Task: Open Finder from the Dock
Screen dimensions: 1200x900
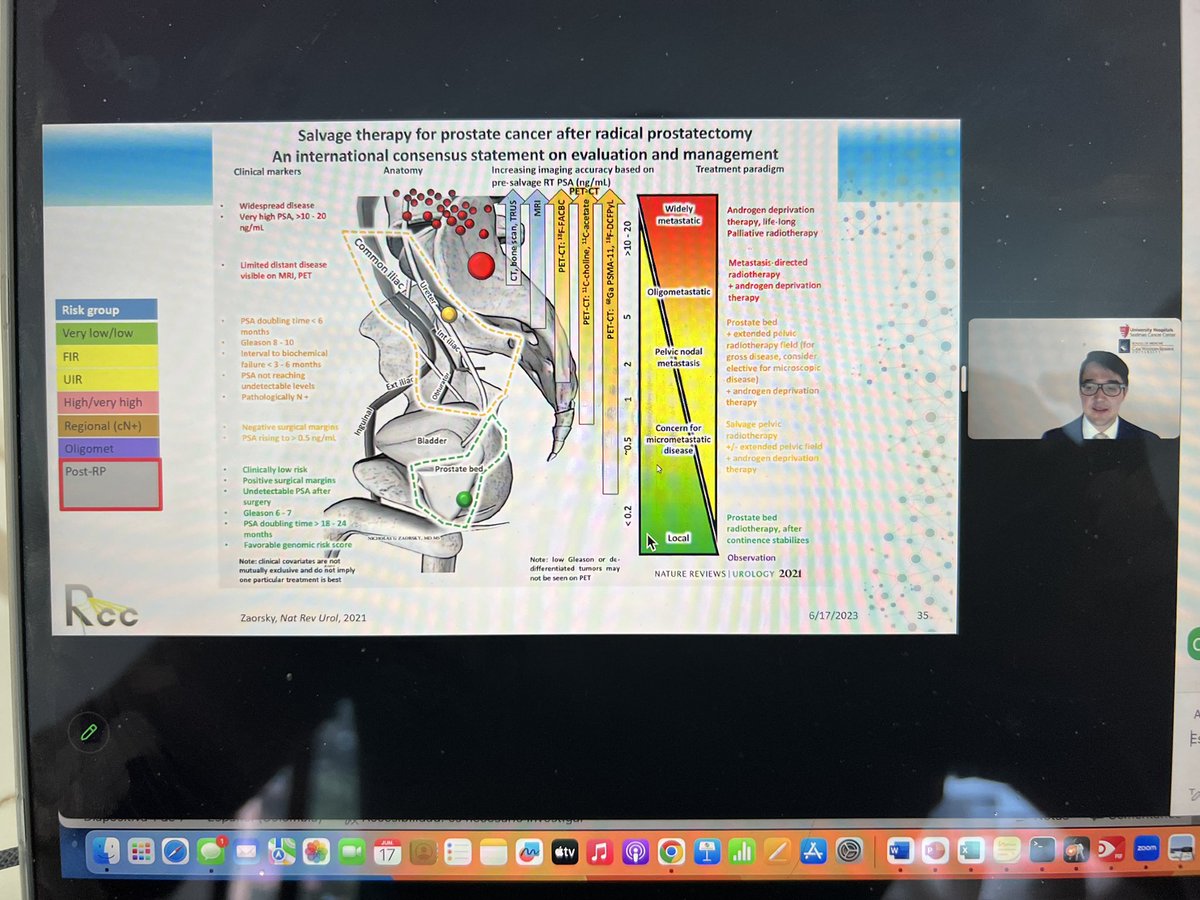Action: [106, 849]
